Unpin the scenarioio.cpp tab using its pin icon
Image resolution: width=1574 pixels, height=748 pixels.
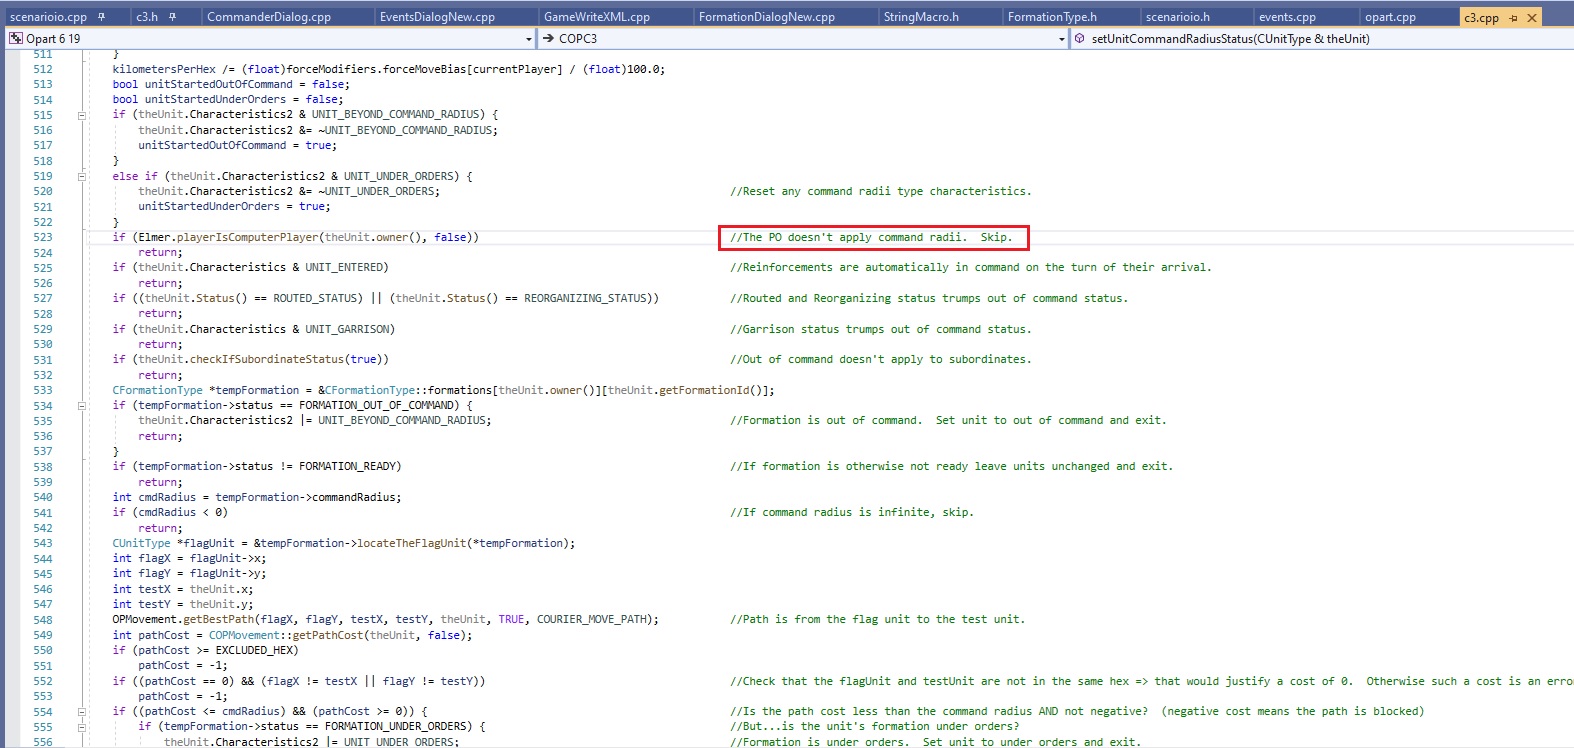[102, 17]
